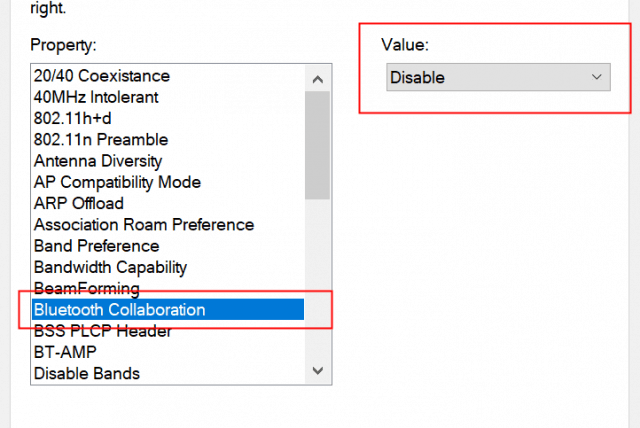Select the 802.11n Preamble property

101,139
